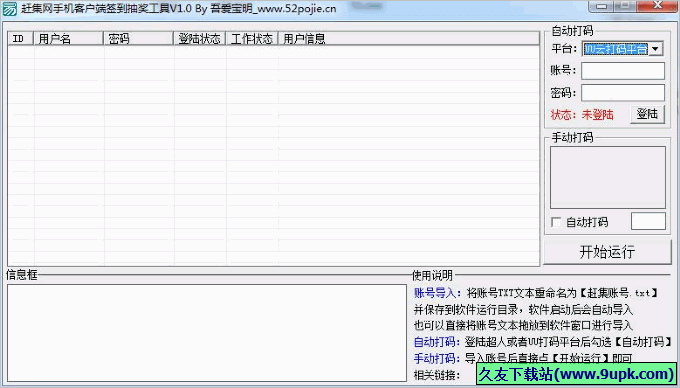Screen dimensions: 680x388
Task: Maximize the window
Action: tap(625, 6)
